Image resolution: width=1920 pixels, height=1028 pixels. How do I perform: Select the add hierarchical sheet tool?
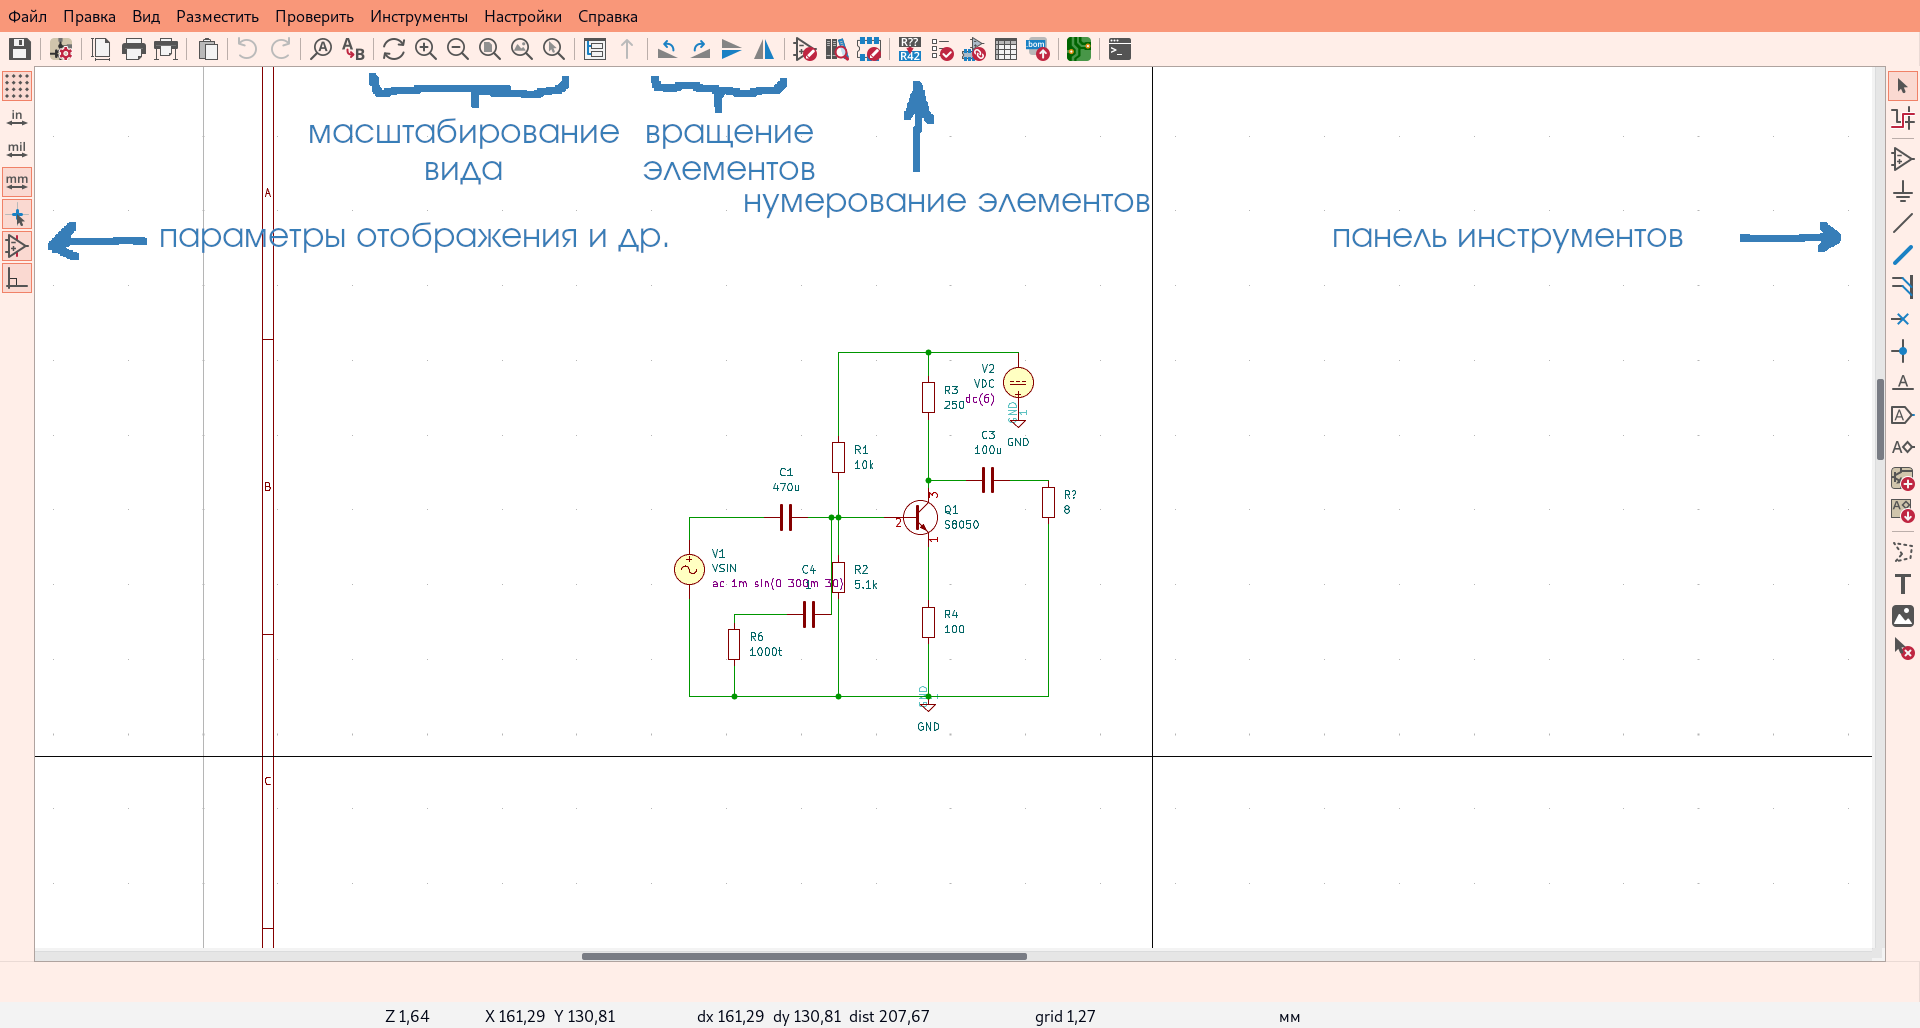1903,479
